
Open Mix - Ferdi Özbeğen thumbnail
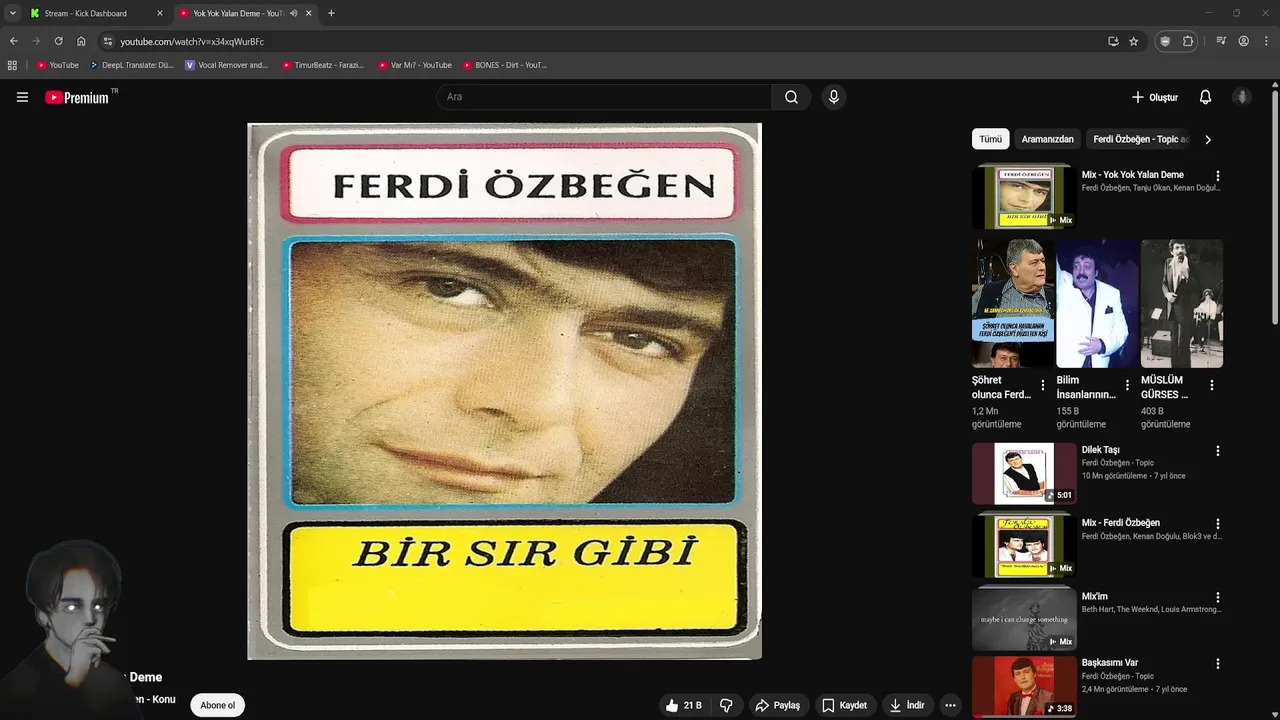1024,546
